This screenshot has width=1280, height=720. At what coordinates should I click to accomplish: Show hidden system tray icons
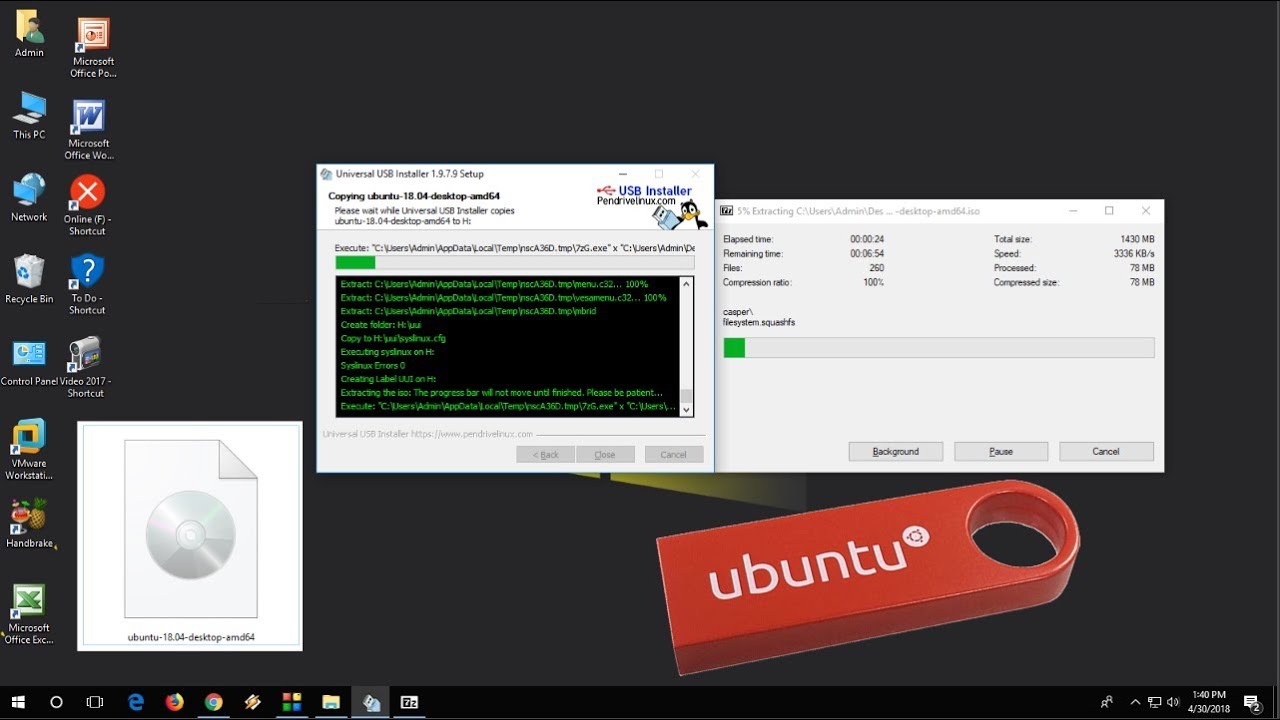[1135, 702]
